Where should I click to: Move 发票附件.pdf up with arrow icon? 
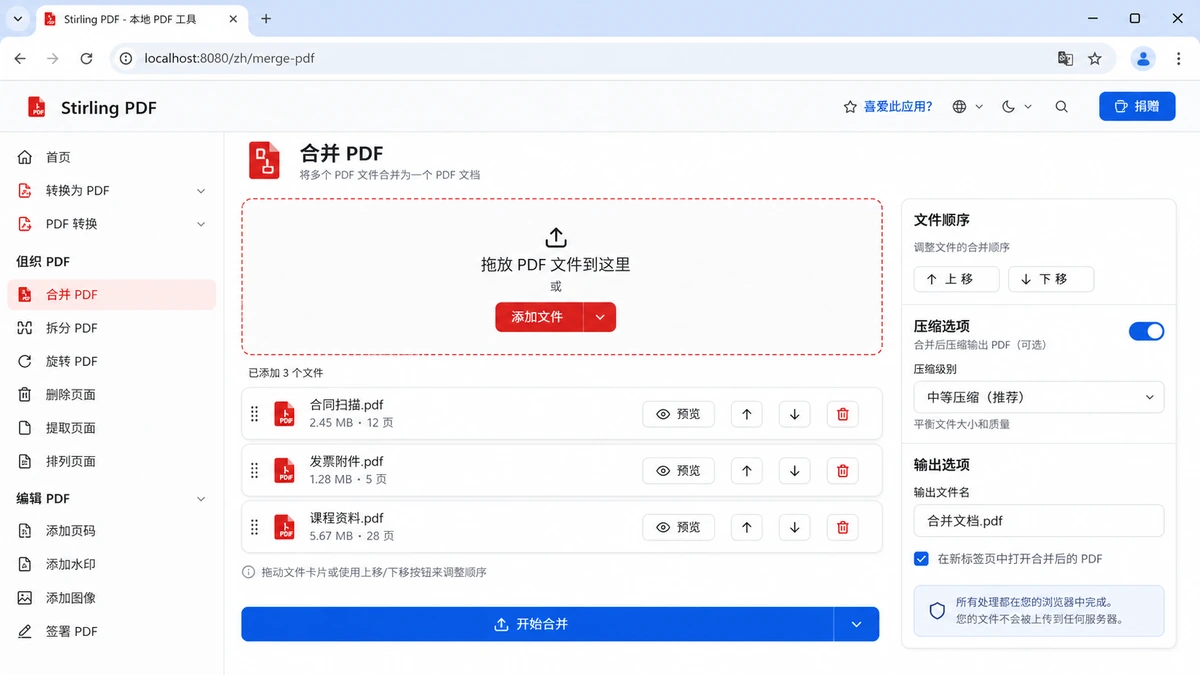[746, 470]
